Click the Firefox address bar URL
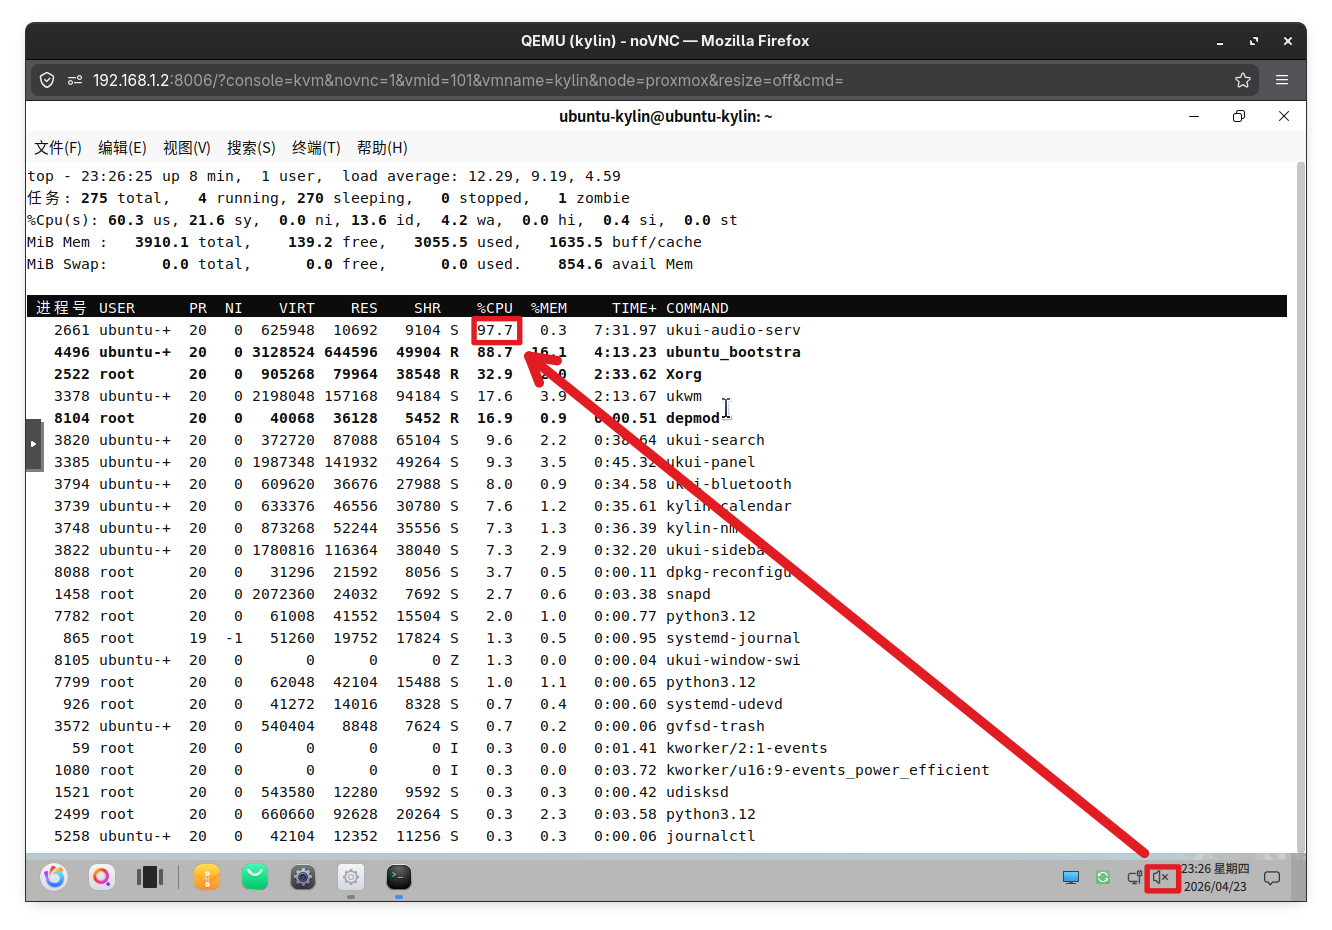 click(x=468, y=80)
